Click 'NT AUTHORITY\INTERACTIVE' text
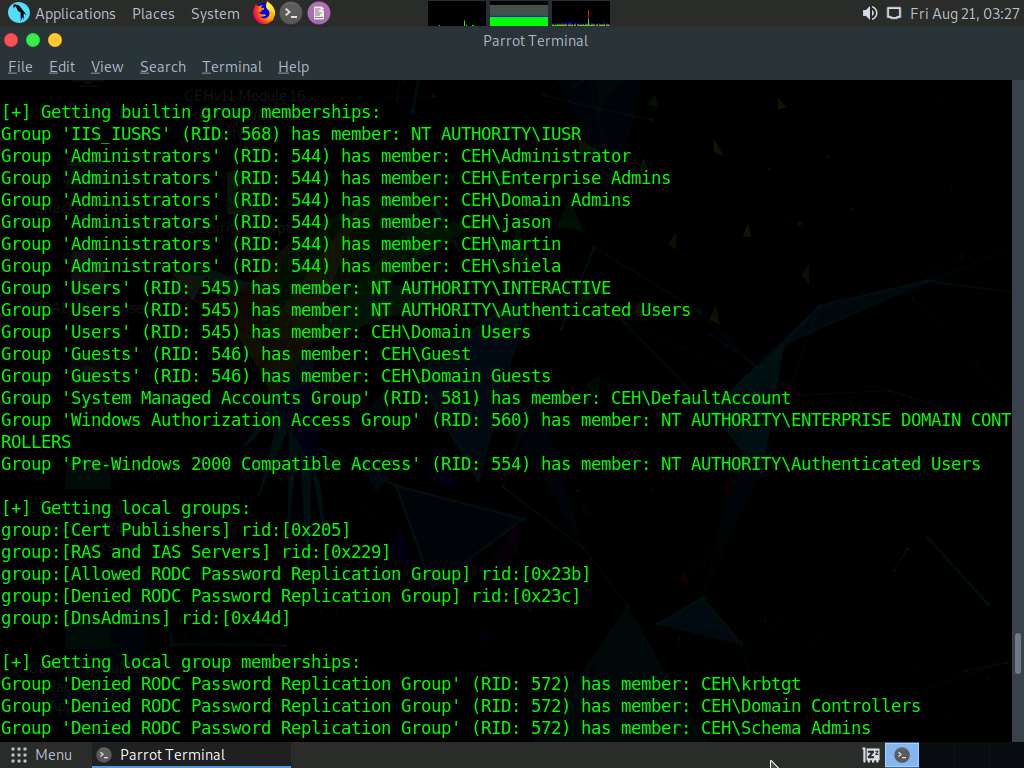 pos(490,288)
